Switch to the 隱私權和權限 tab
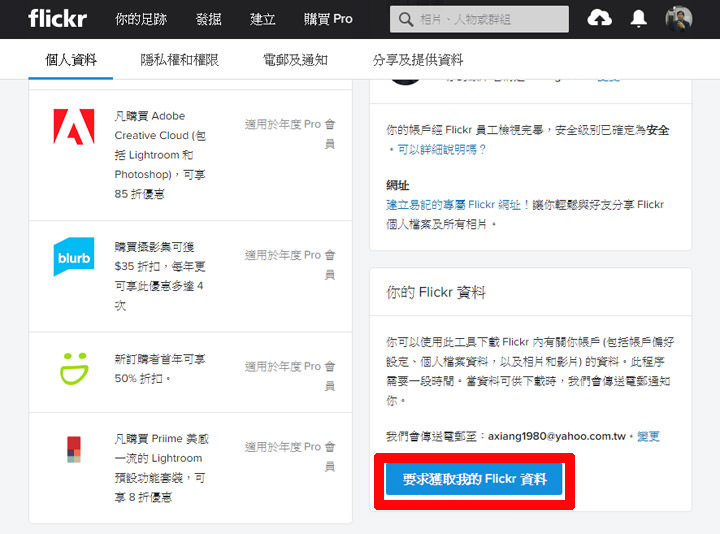 pos(180,60)
